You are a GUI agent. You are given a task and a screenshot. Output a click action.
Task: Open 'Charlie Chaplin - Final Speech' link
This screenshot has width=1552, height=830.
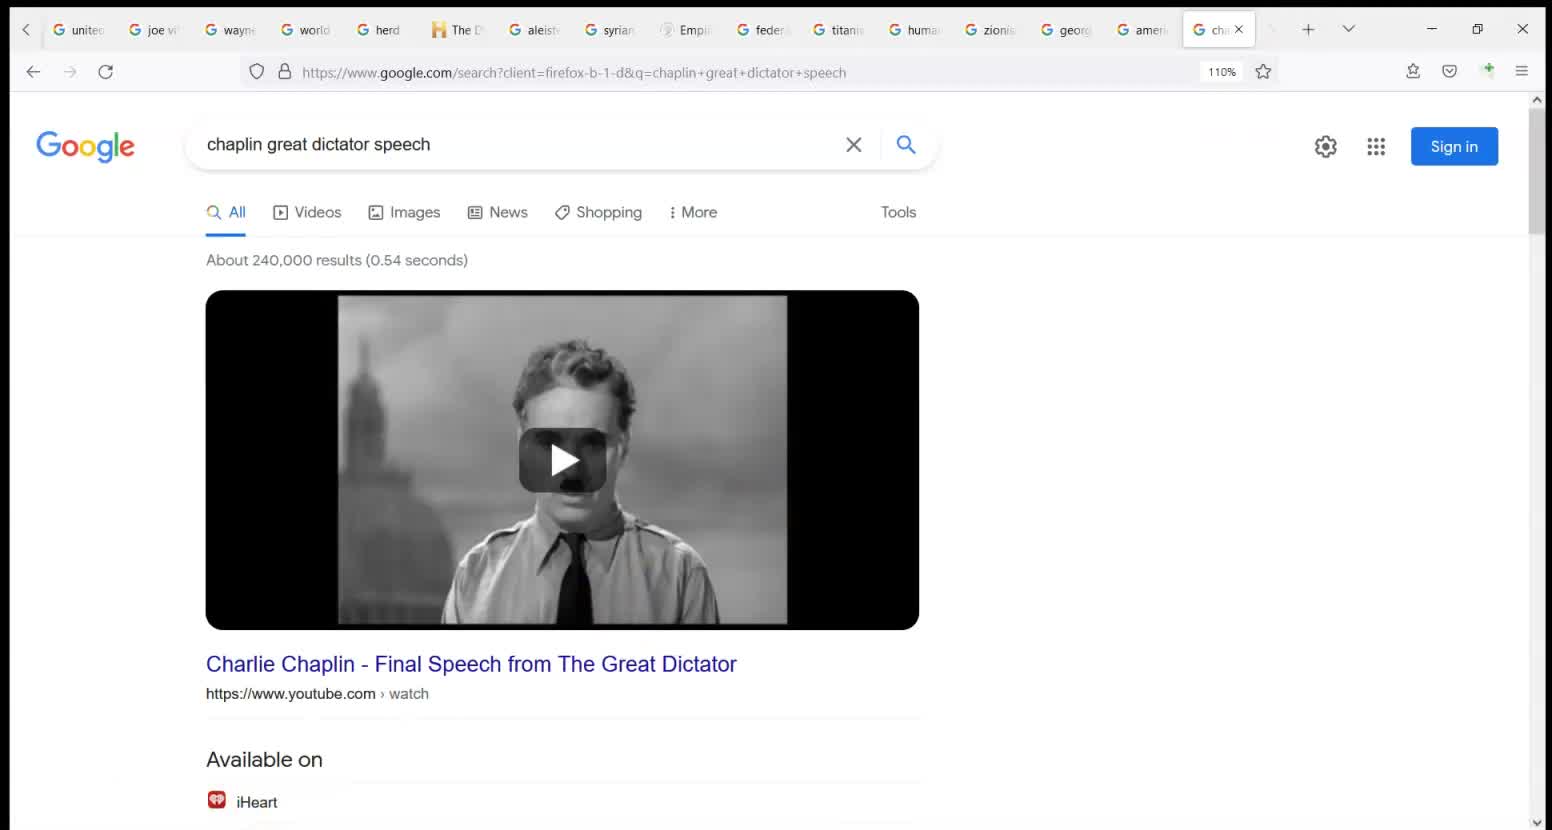(471, 664)
